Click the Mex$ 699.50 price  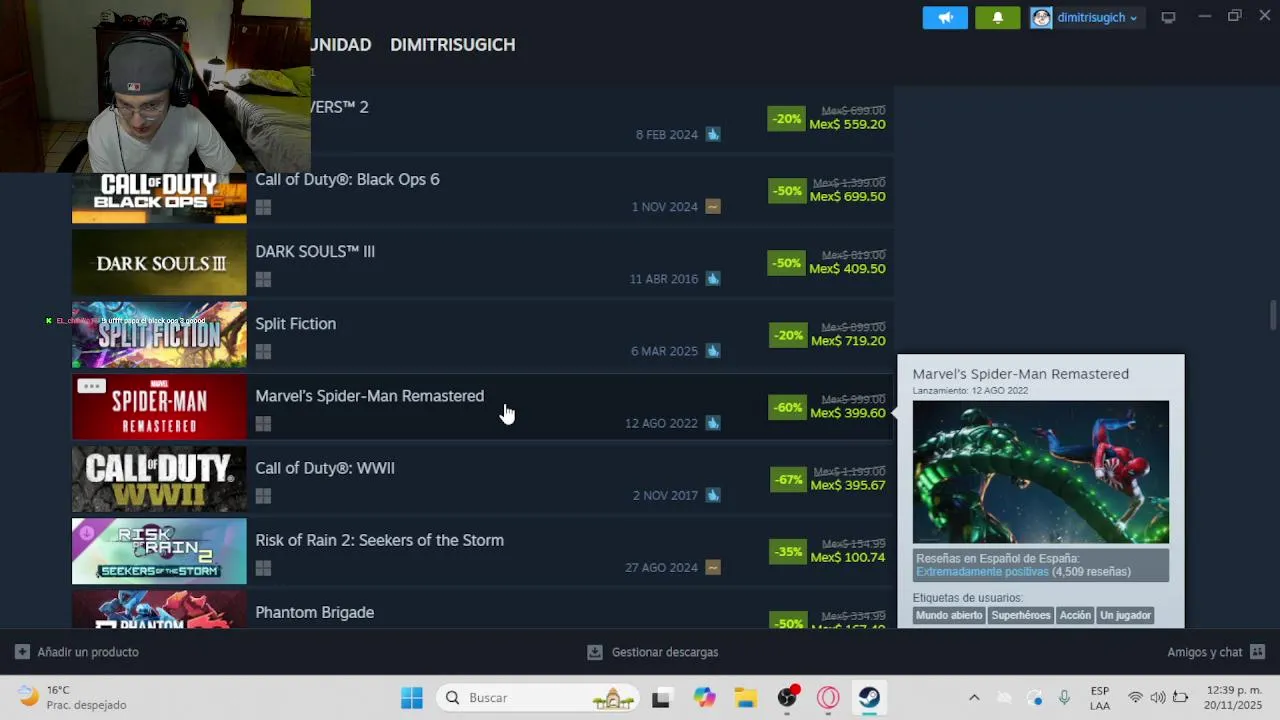coord(847,197)
